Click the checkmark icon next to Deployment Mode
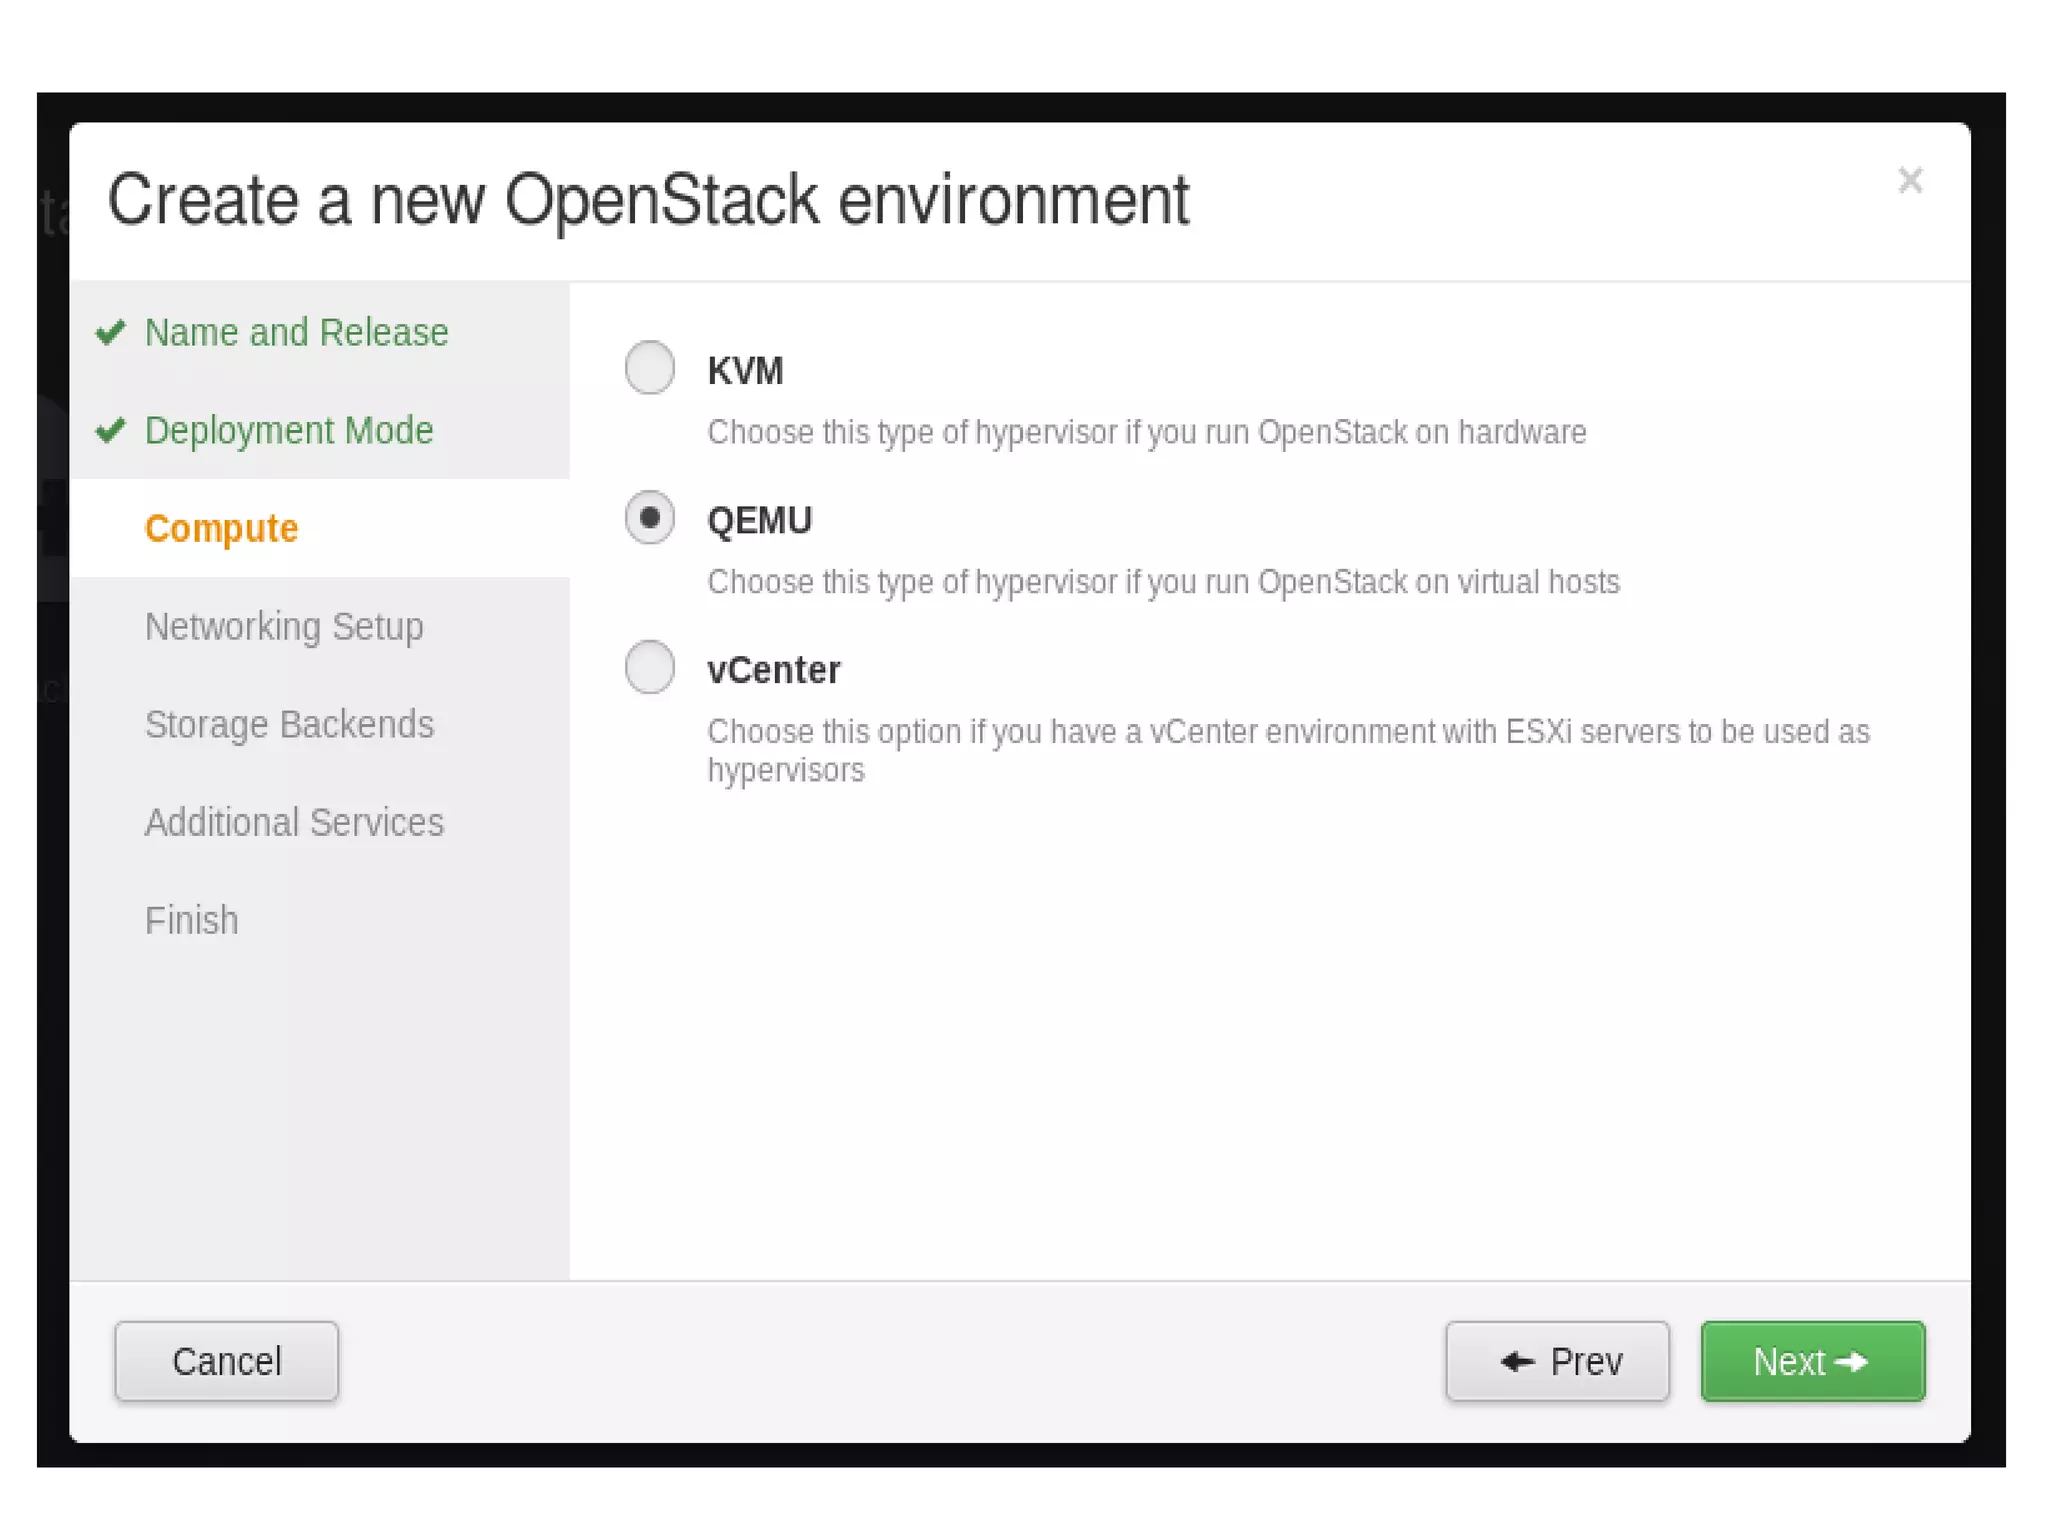Viewport: 2048px width, 1535px height. pyautogui.click(x=110, y=430)
